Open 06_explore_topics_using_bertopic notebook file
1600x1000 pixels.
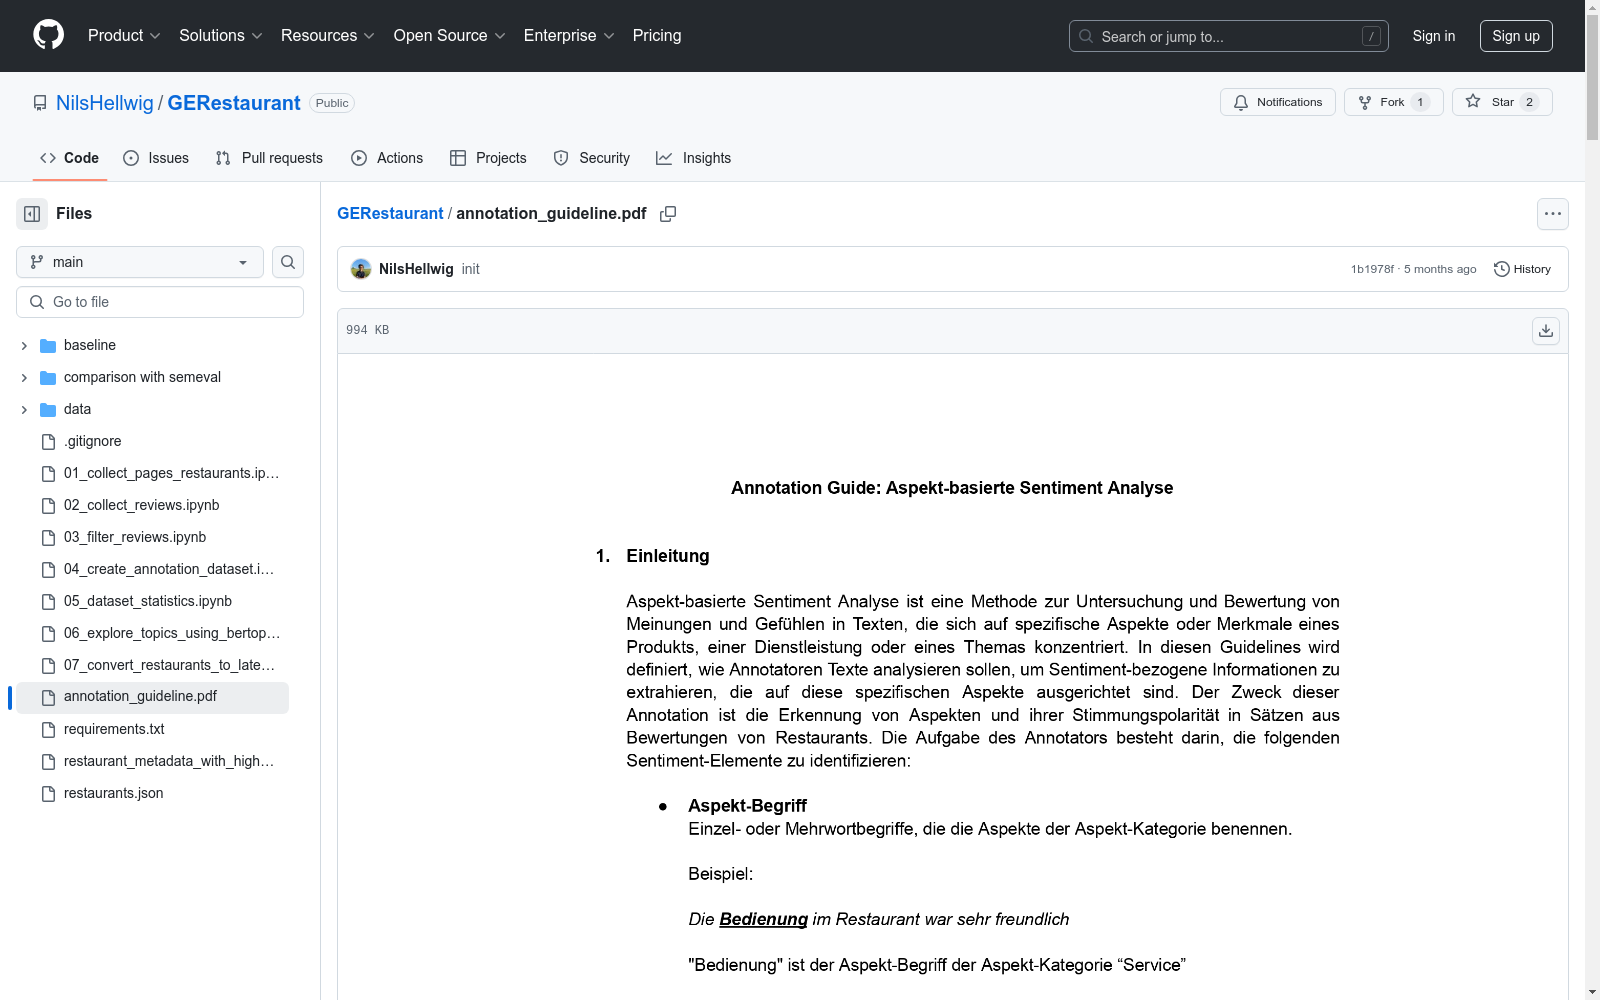point(172,633)
